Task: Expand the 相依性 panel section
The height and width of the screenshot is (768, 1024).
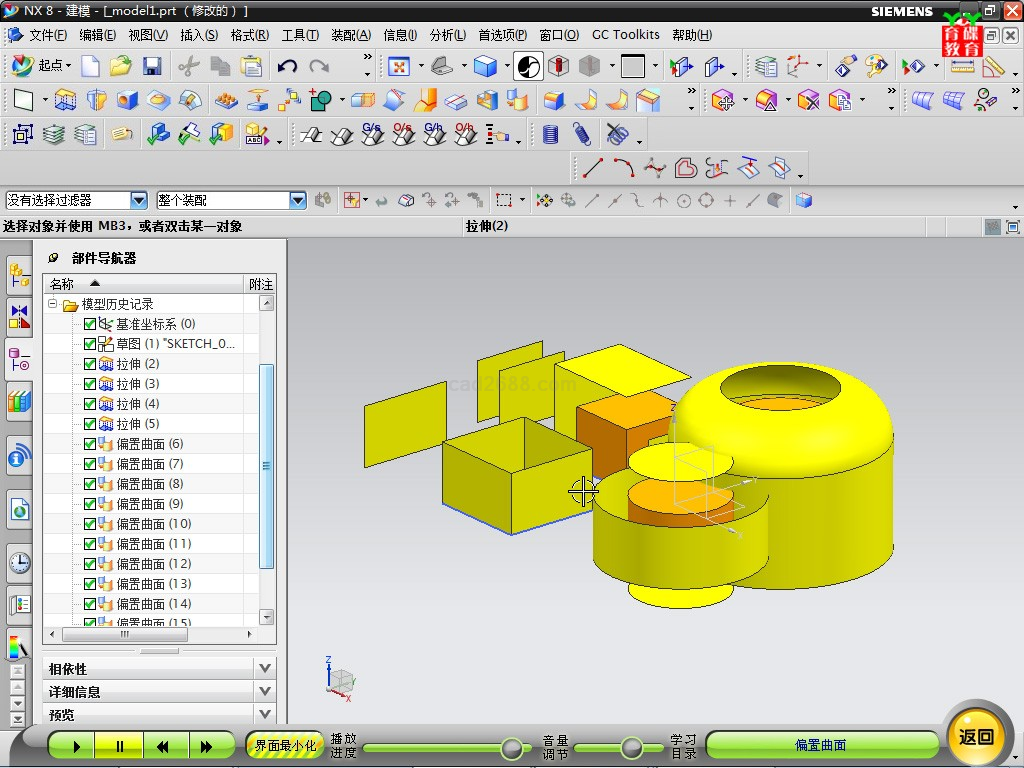Action: pyautogui.click(x=264, y=669)
